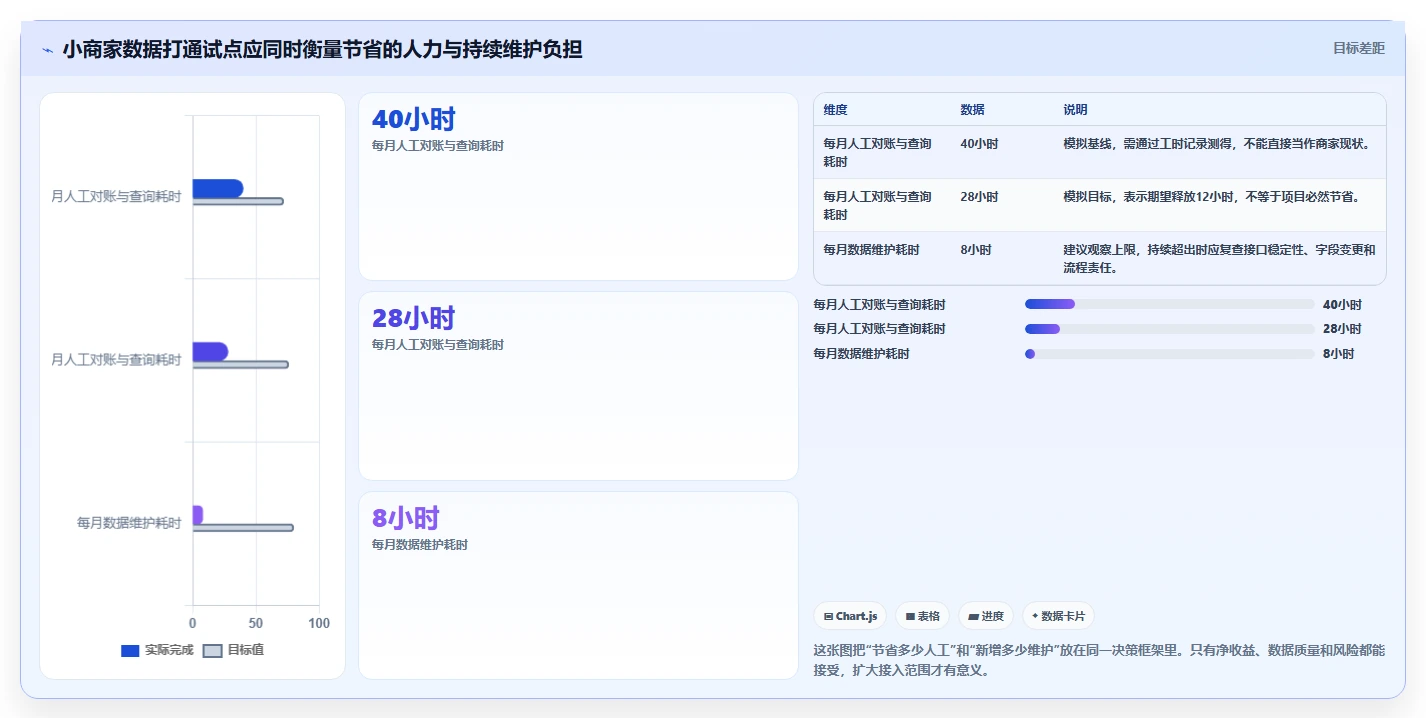
Task: Toggle the 目标值 series in the chart legend
Action: 234,650
